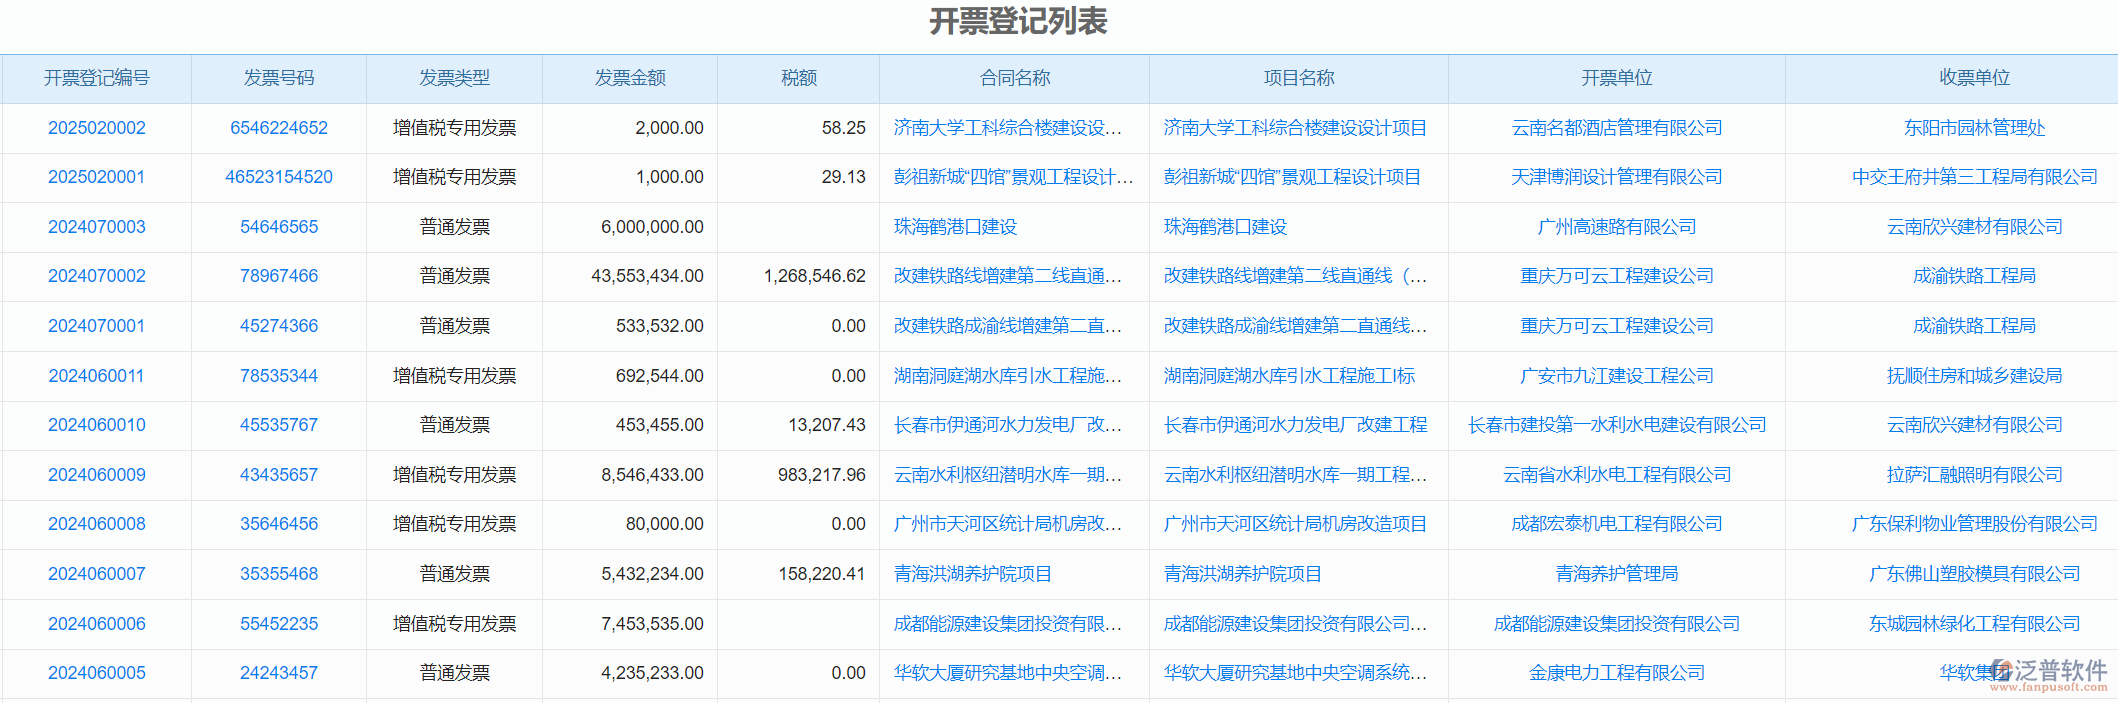
Task: Click the 税额 column header
Action: tap(798, 78)
